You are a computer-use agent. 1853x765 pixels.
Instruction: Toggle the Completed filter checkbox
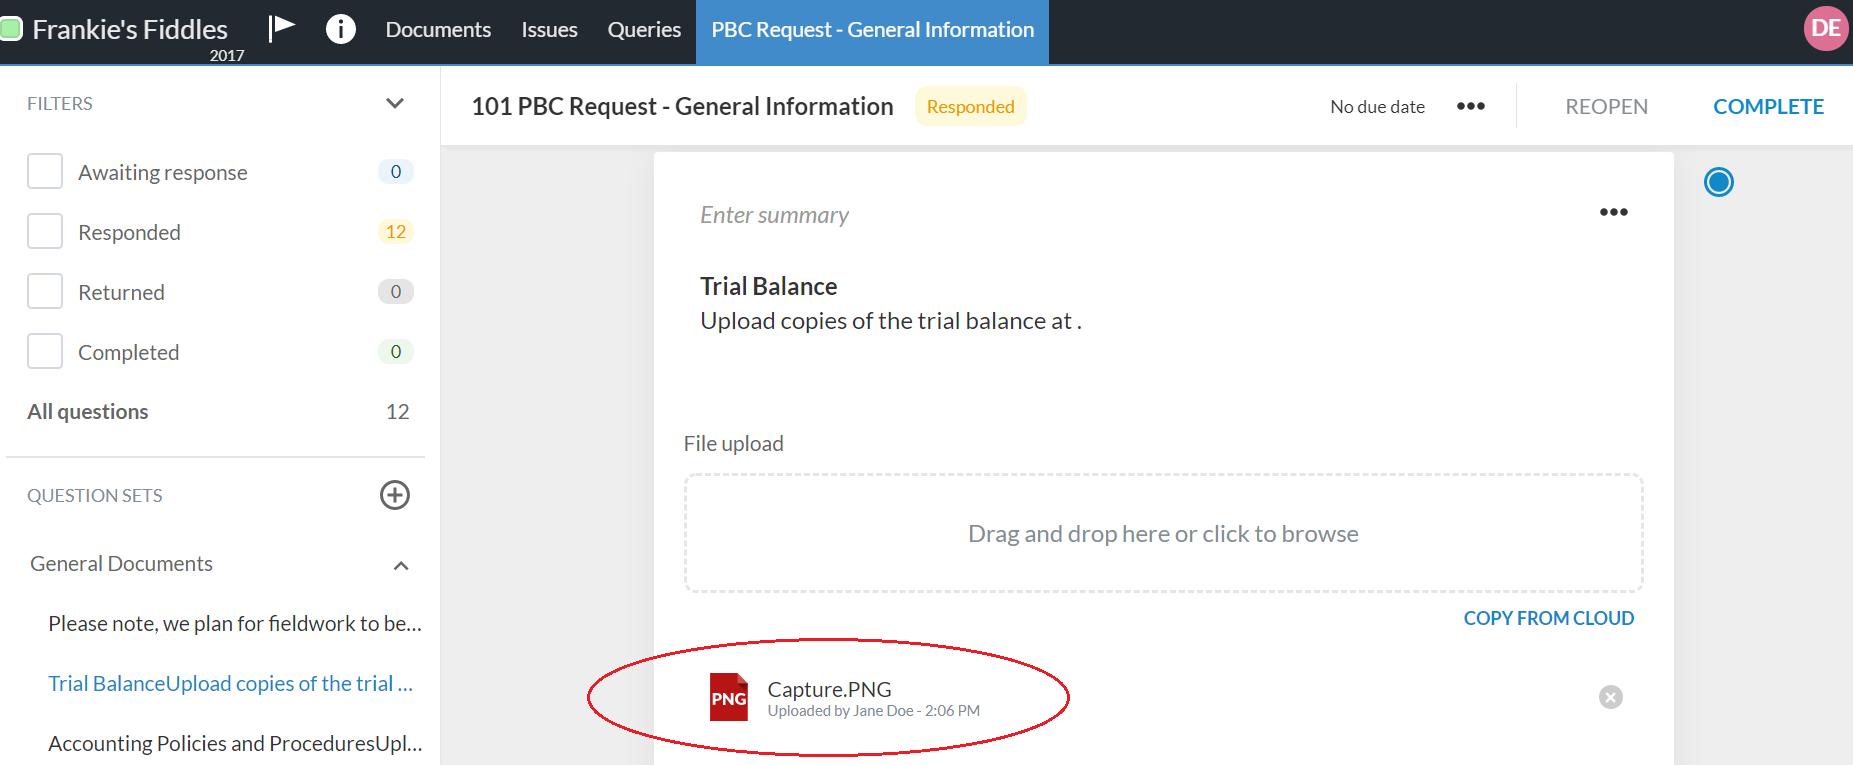45,351
